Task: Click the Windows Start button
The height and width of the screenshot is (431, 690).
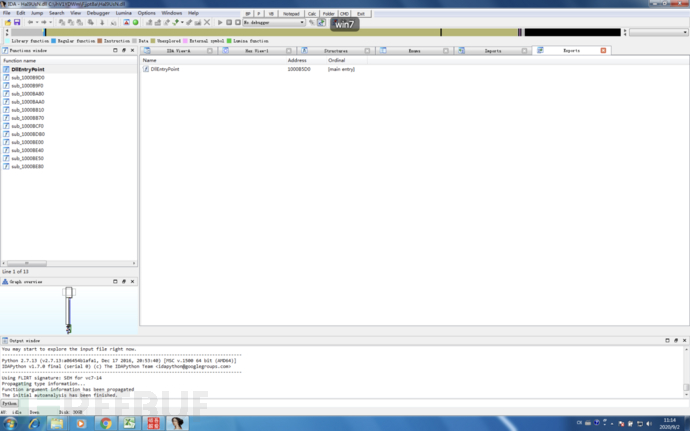Action: [10, 423]
